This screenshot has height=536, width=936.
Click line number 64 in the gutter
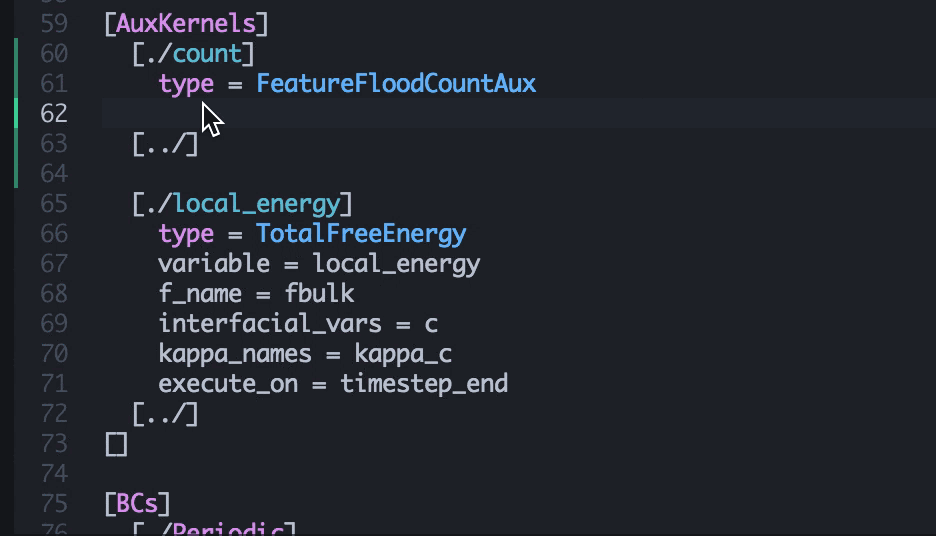pyautogui.click(x=54, y=174)
